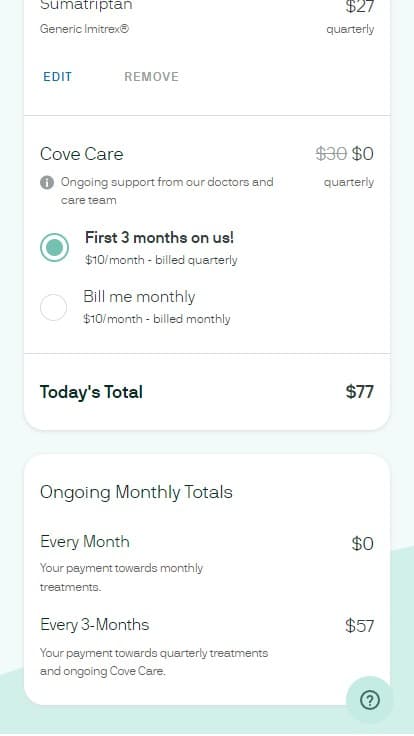The height and width of the screenshot is (736, 414).
Task: Click the Ongoing Monthly Totals heading
Action: click(x=136, y=492)
